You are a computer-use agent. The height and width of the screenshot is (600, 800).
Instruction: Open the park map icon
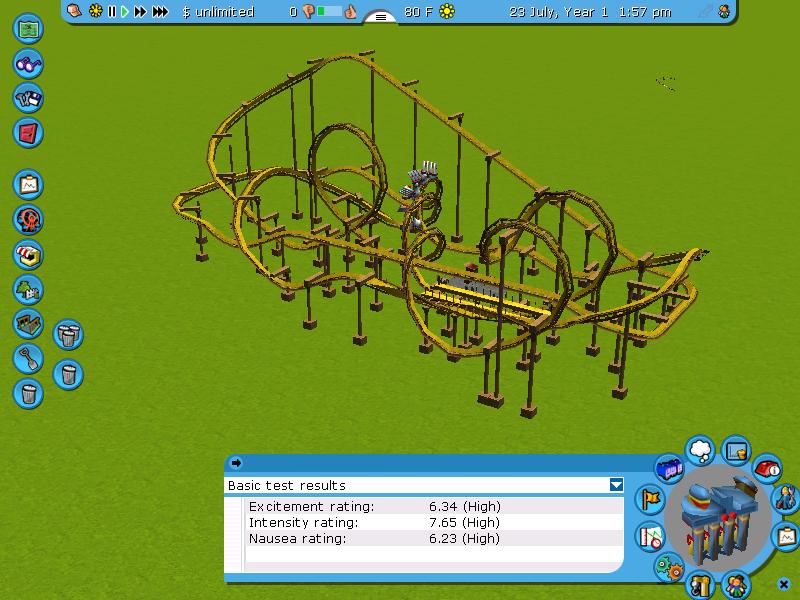coord(28,28)
